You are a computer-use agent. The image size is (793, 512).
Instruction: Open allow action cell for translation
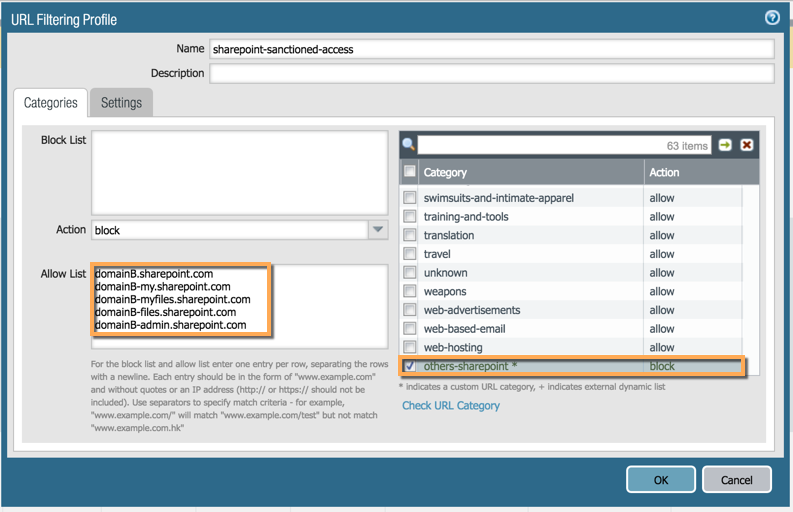(x=693, y=235)
